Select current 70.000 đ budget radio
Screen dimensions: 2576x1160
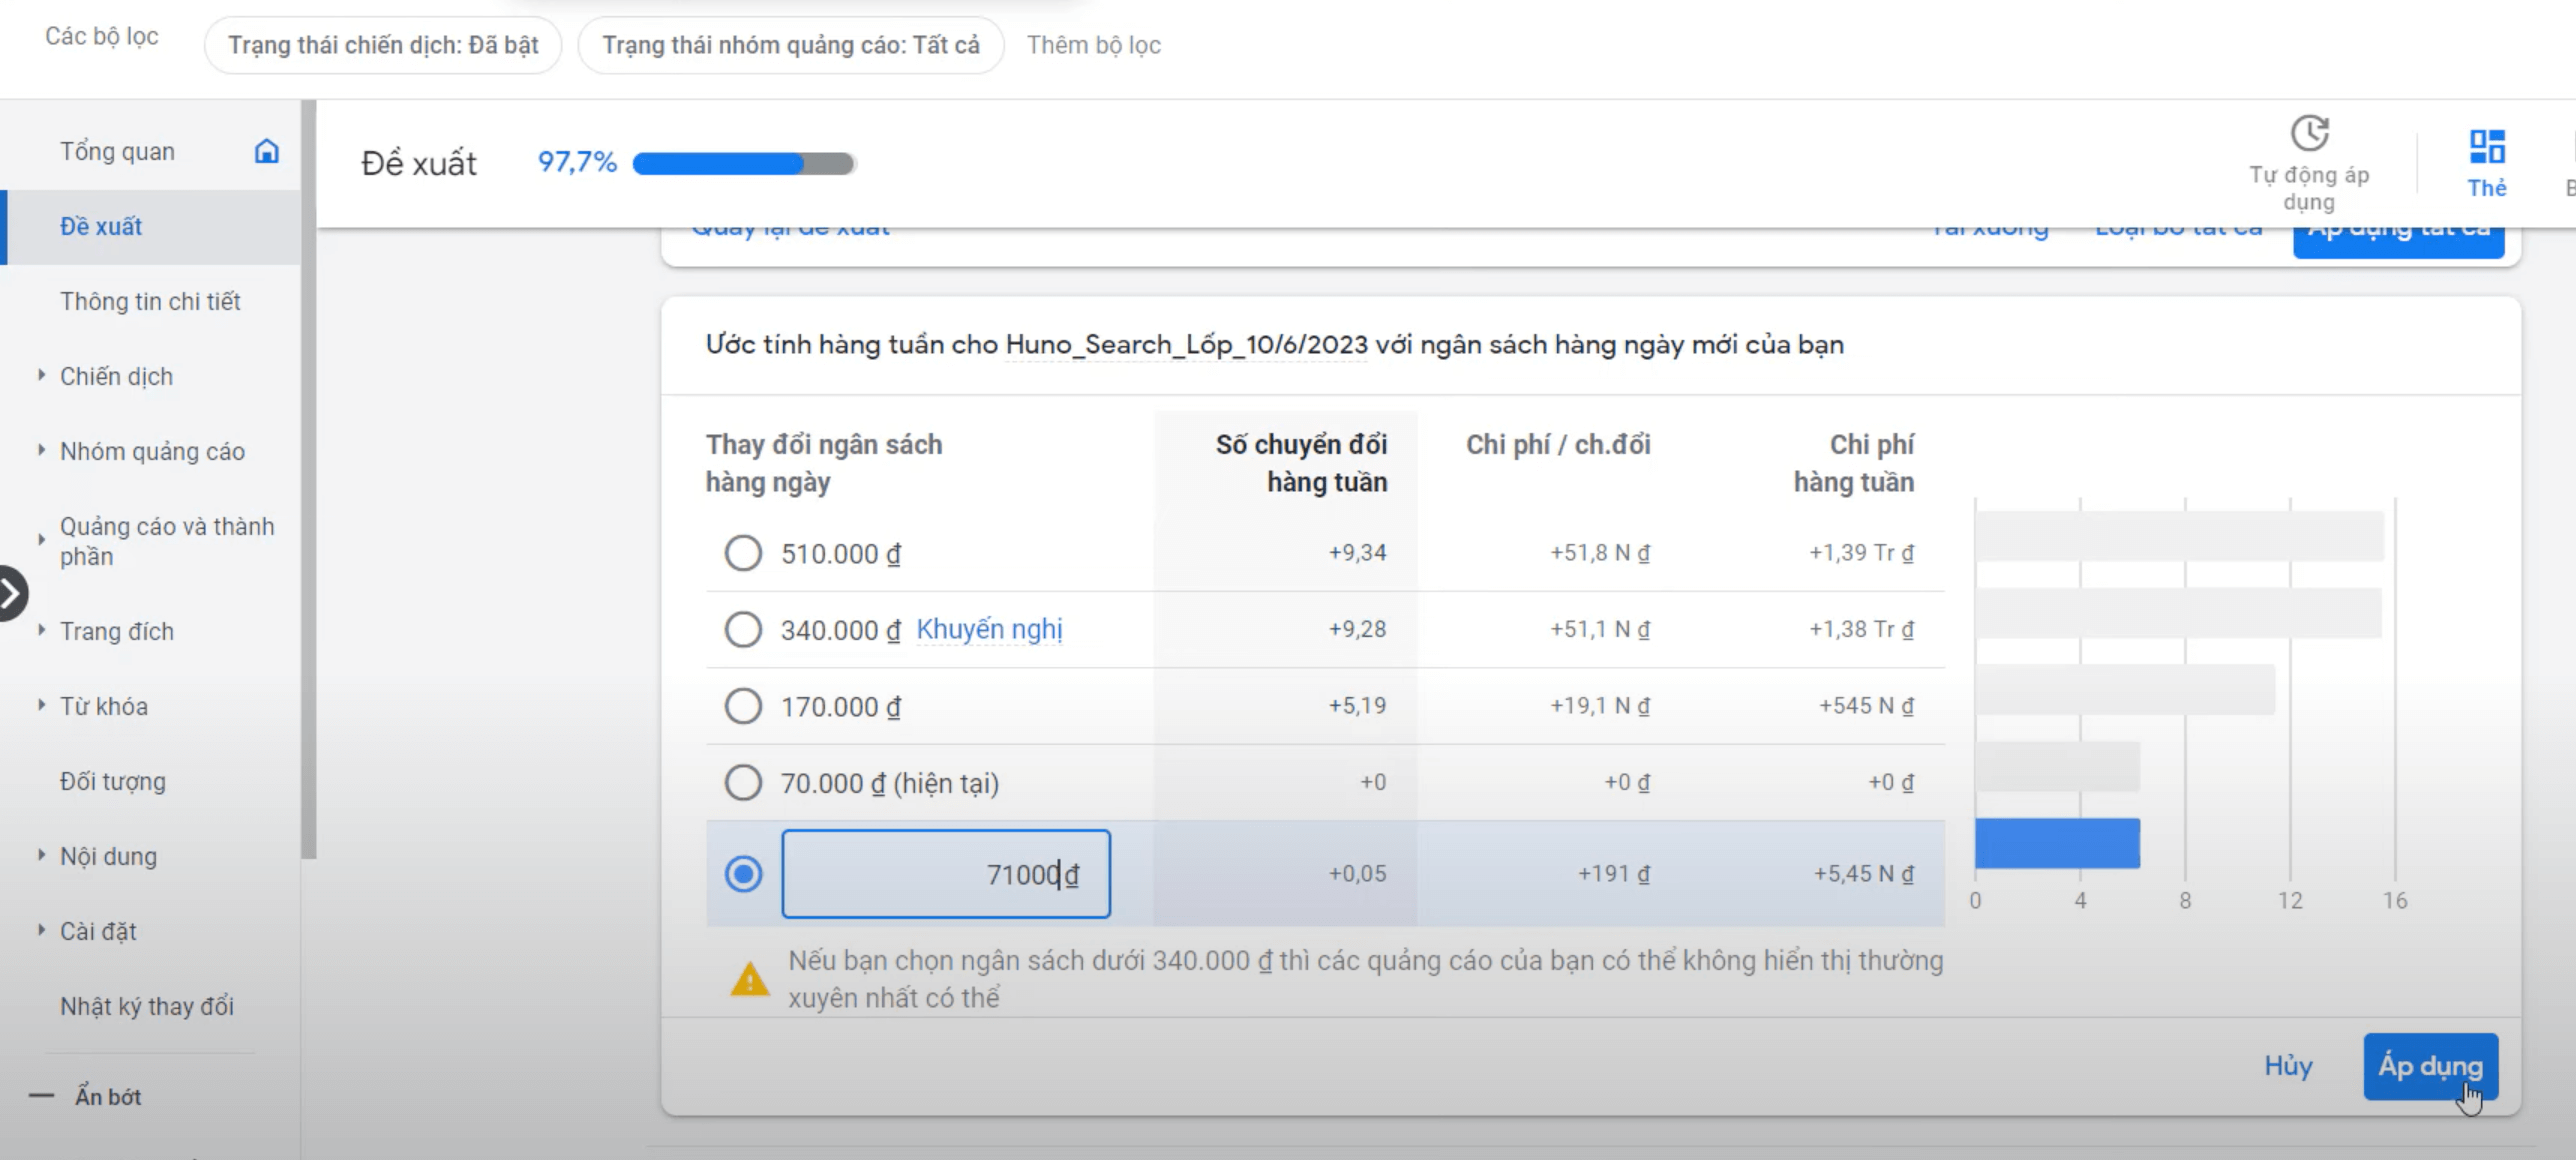click(743, 783)
